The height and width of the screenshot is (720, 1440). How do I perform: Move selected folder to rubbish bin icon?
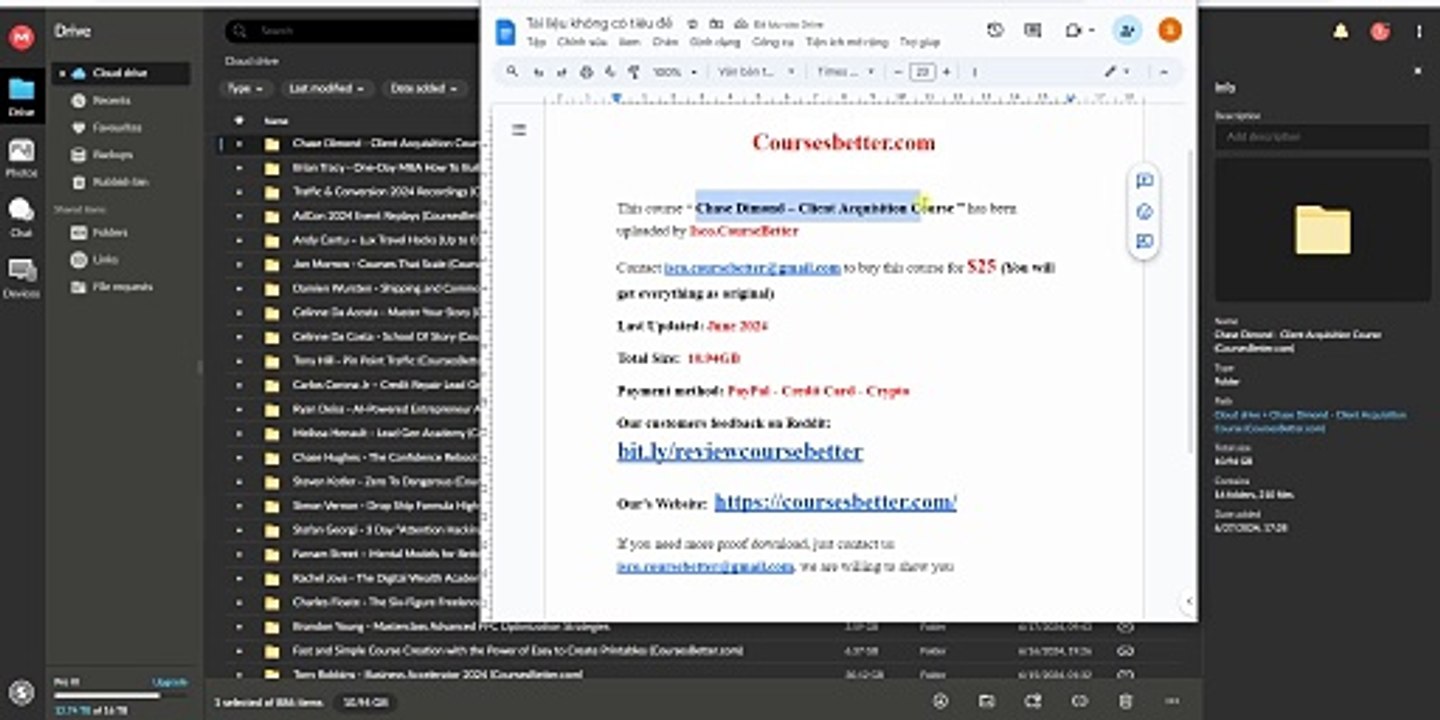coord(1125,701)
